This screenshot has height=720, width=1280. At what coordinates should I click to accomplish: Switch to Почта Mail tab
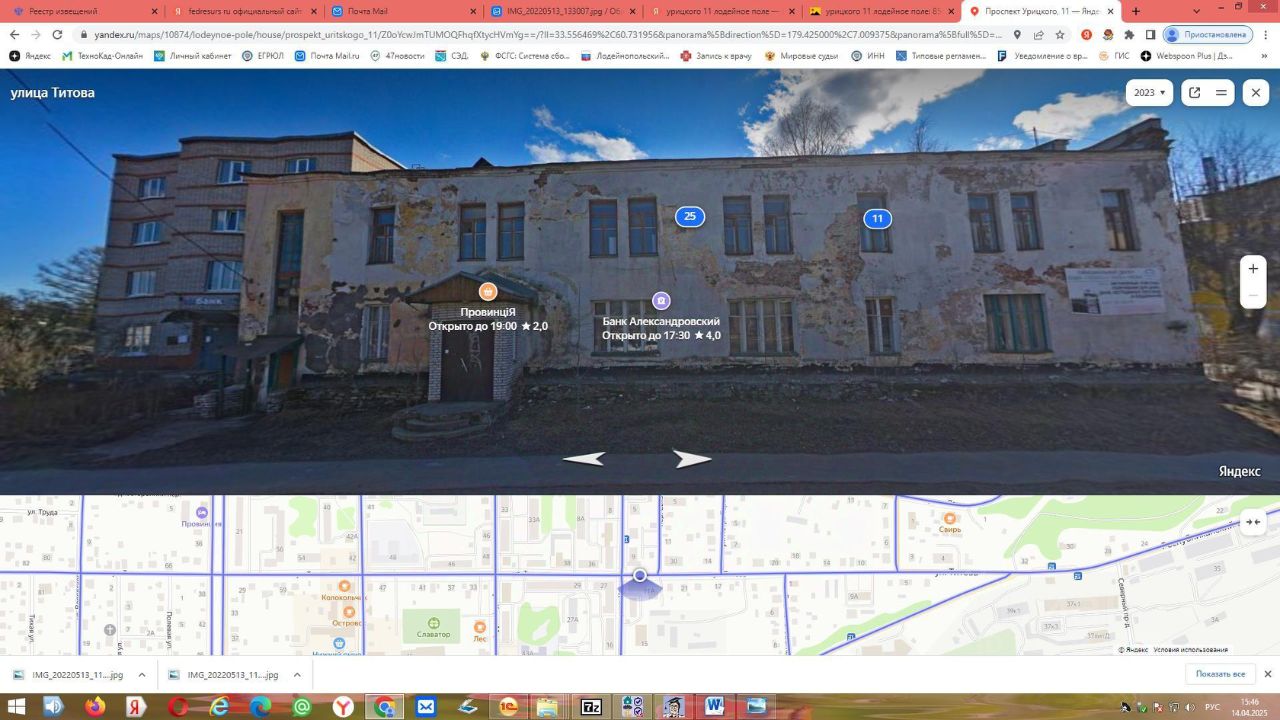click(404, 11)
